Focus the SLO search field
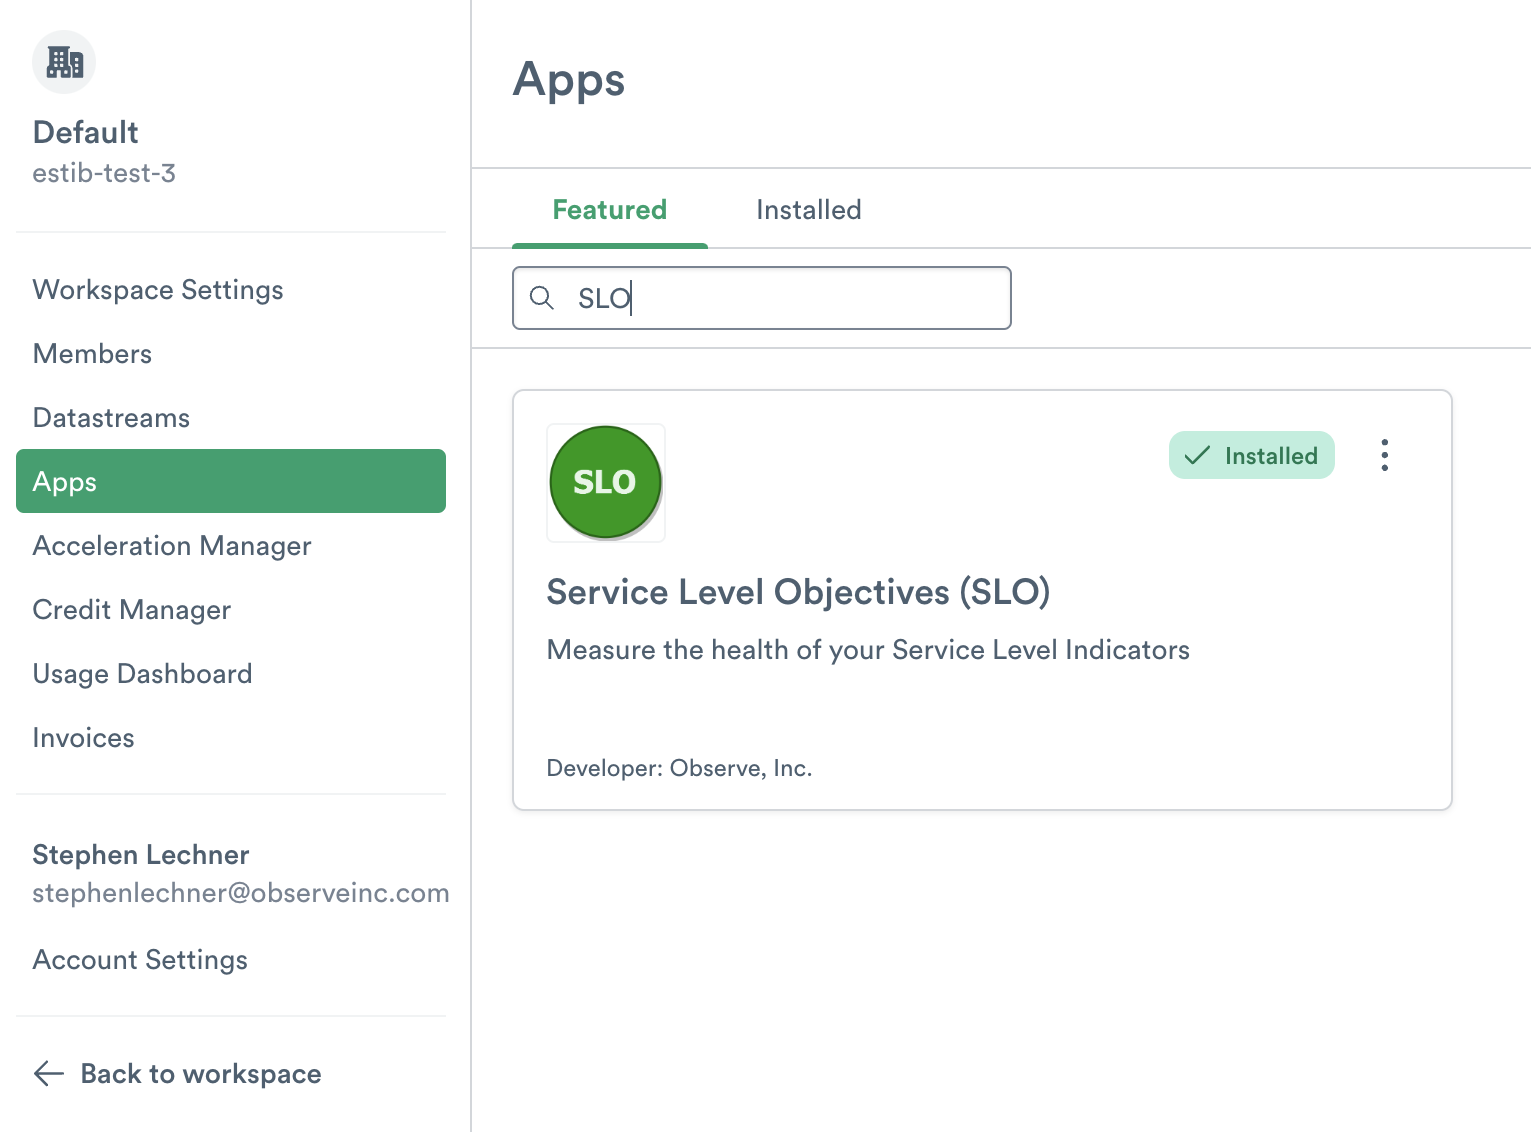The height and width of the screenshot is (1132, 1531). tap(762, 298)
